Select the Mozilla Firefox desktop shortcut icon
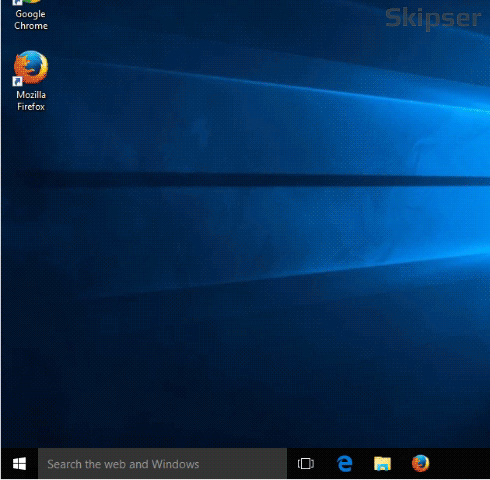 coord(31,67)
